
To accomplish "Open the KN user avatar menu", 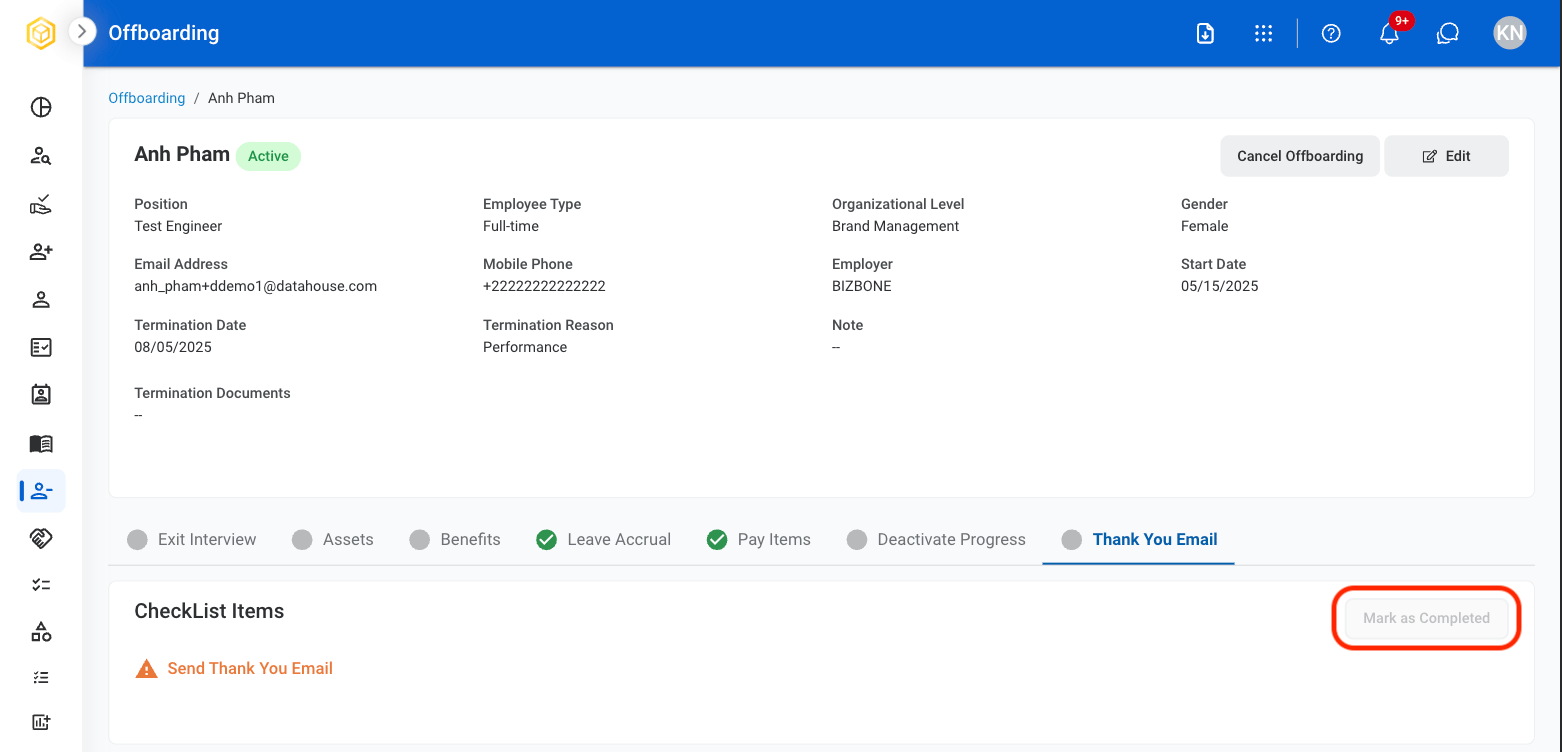I will point(1509,33).
